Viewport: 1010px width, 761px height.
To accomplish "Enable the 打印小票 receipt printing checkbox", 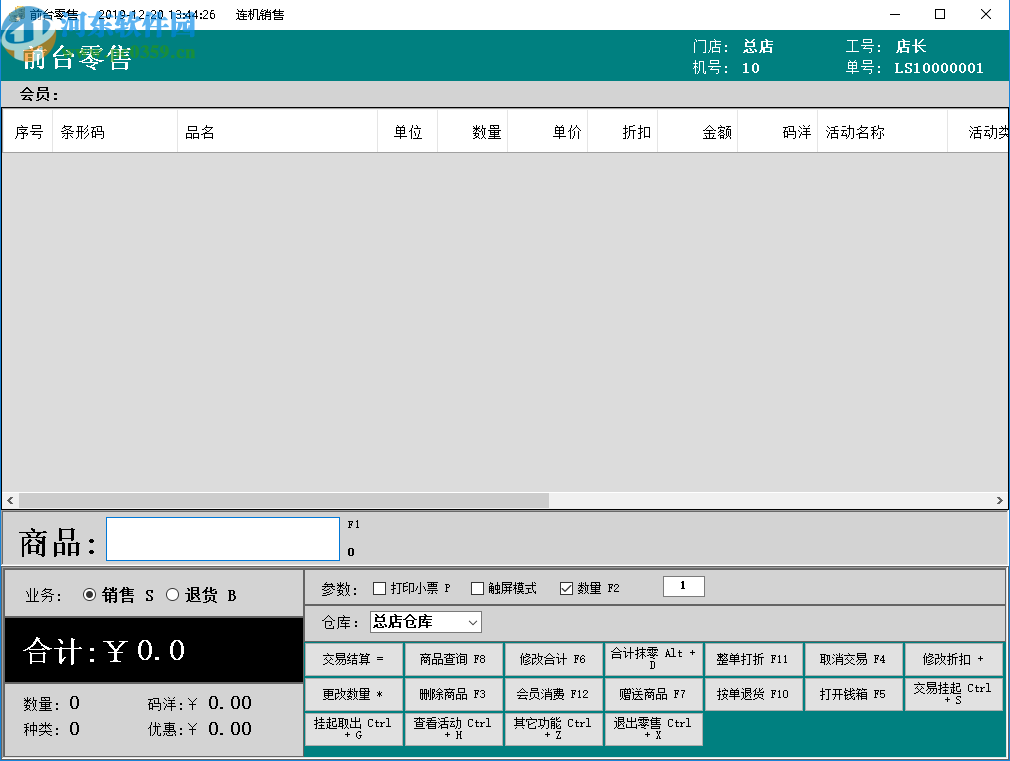I will click(x=380, y=588).
